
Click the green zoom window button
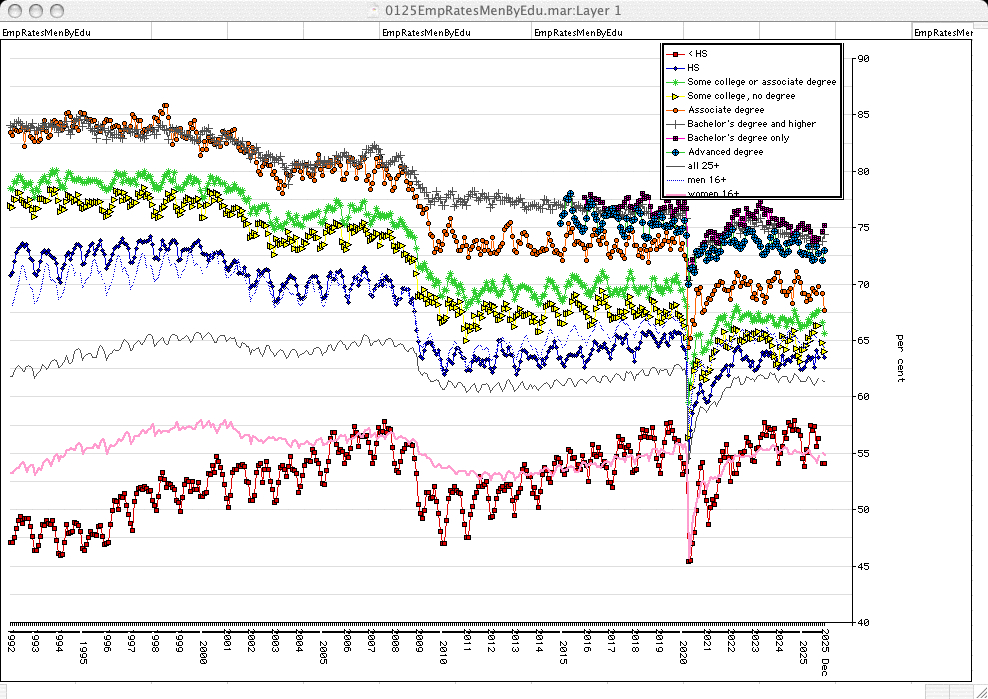click(x=57, y=10)
